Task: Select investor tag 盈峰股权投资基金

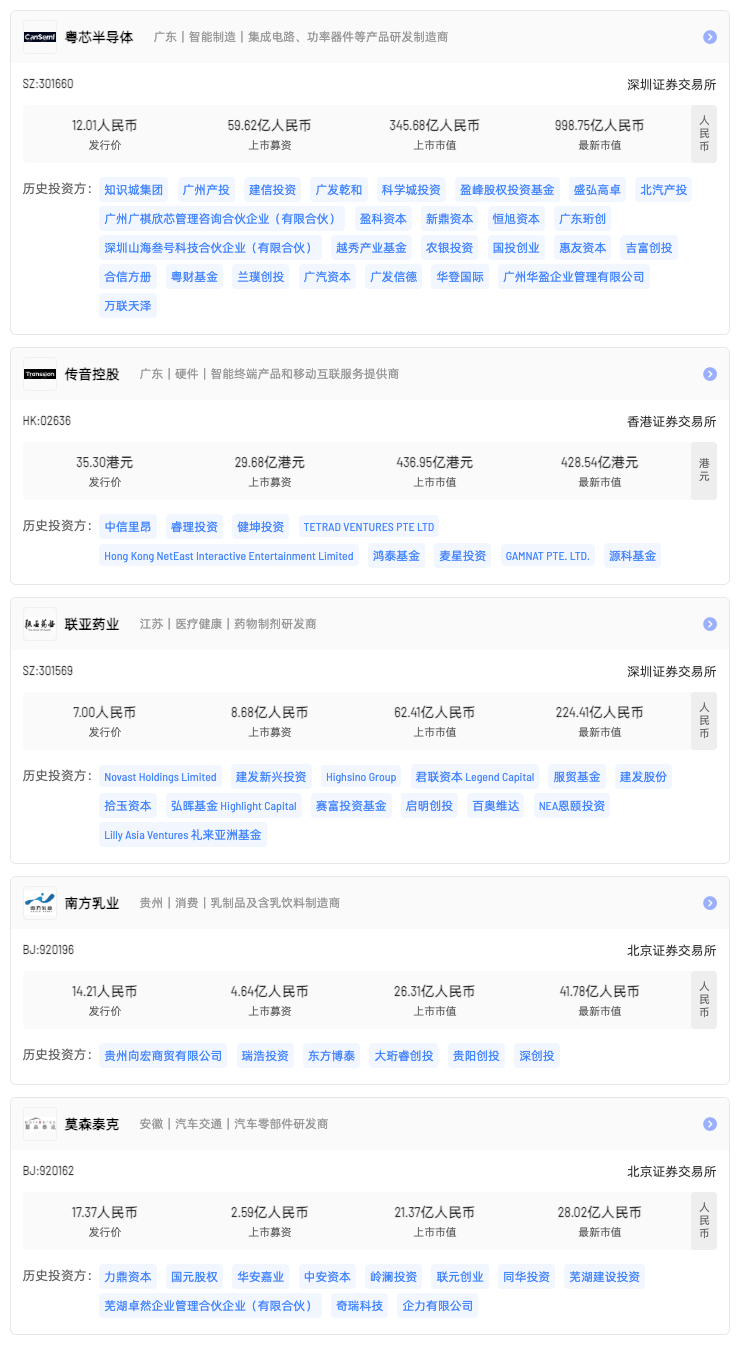Action: pyautogui.click(x=507, y=190)
